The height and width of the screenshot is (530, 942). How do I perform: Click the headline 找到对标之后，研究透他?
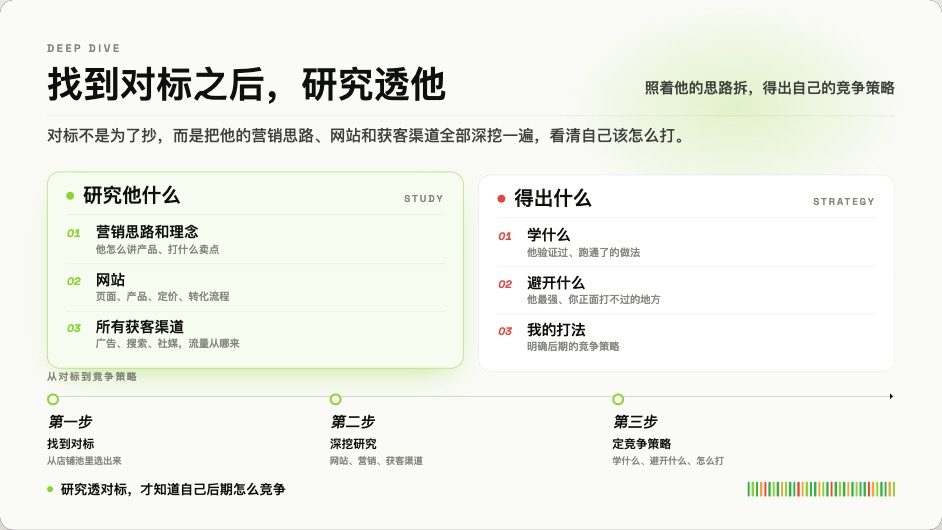point(246,84)
